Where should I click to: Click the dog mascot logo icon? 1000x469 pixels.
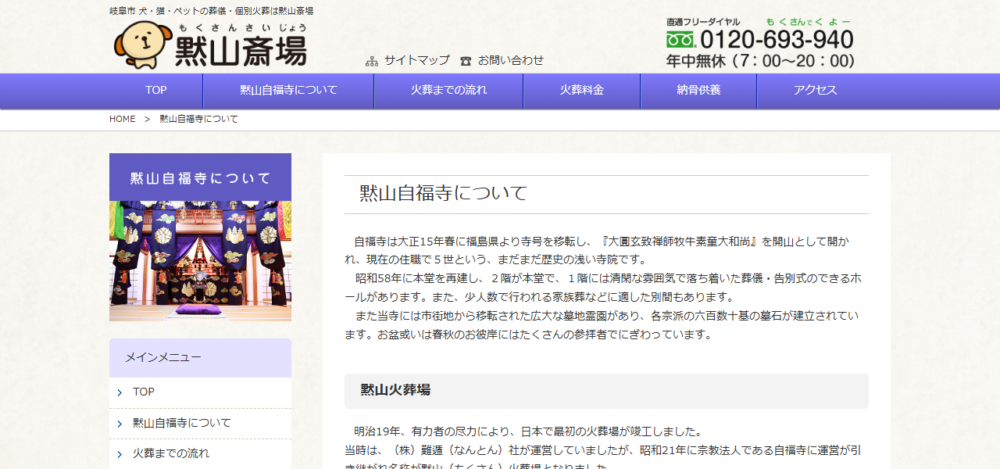pos(143,45)
